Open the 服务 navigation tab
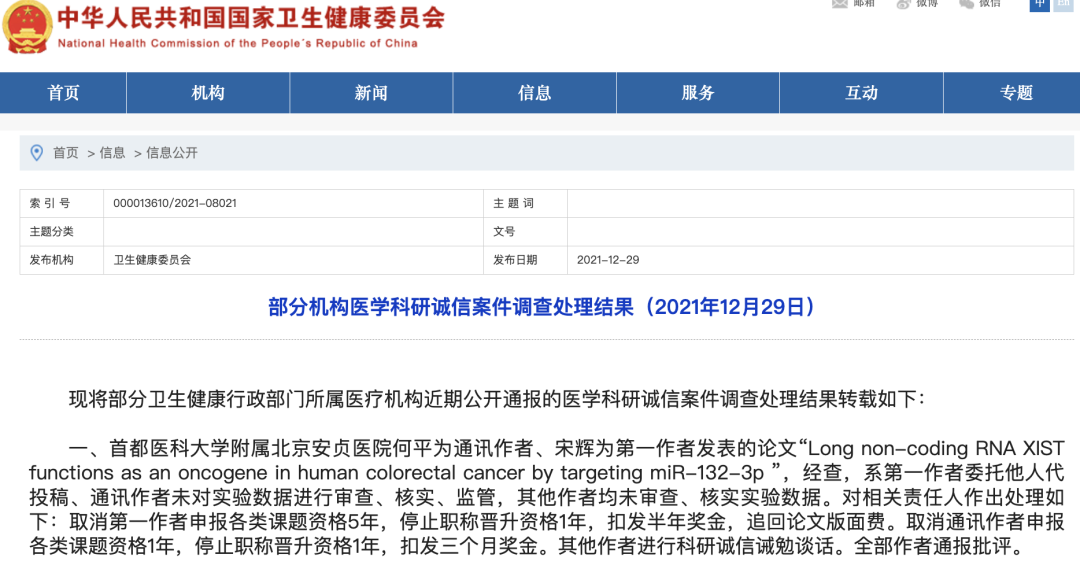Viewport: 1080px width, 569px height. click(698, 92)
